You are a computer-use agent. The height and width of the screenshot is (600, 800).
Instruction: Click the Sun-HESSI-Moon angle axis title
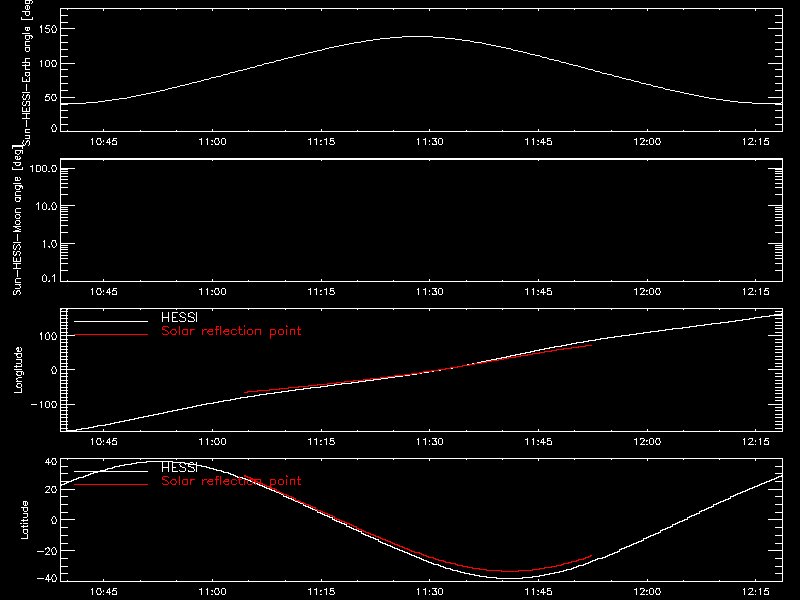[x=17, y=220]
